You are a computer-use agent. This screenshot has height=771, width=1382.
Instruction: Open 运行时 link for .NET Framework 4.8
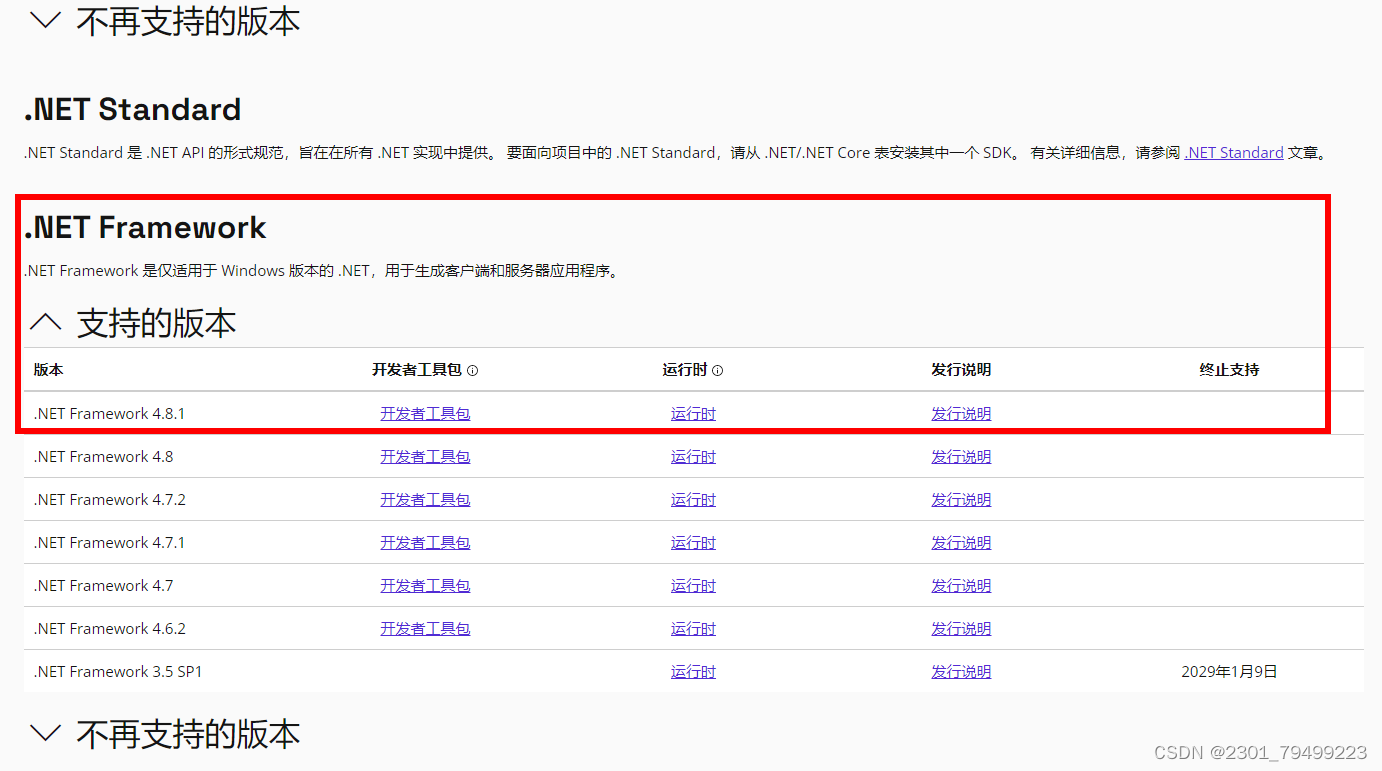click(693, 457)
